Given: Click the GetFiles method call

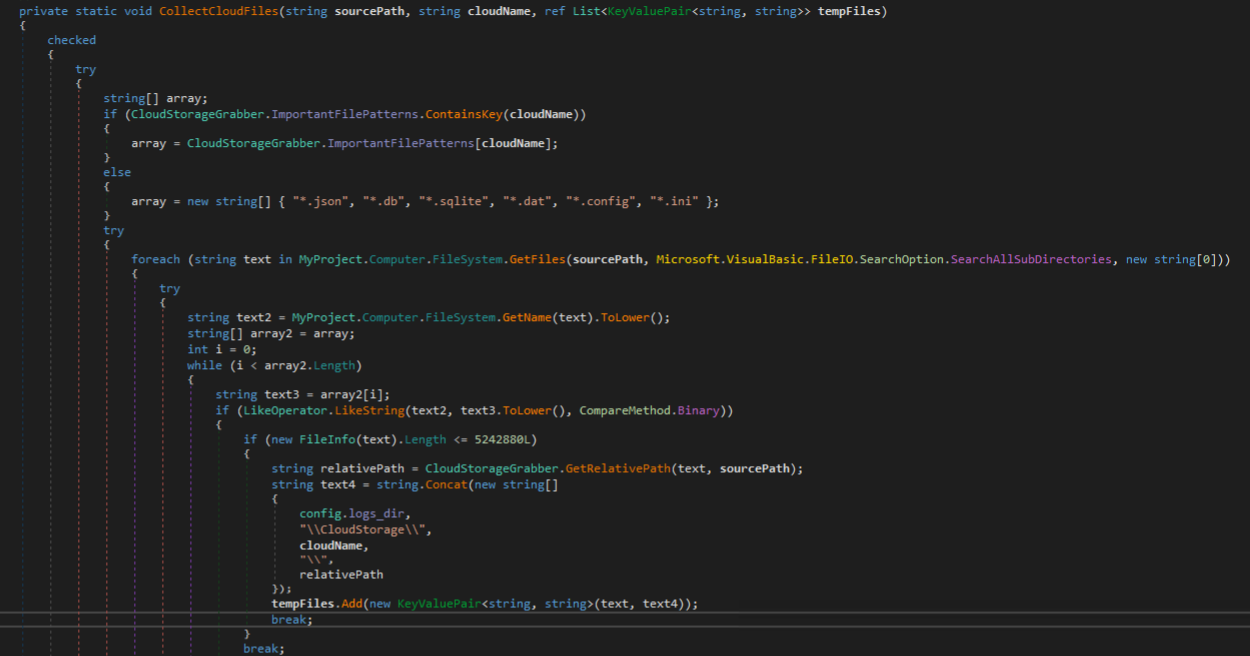Looking at the screenshot, I should [539, 259].
